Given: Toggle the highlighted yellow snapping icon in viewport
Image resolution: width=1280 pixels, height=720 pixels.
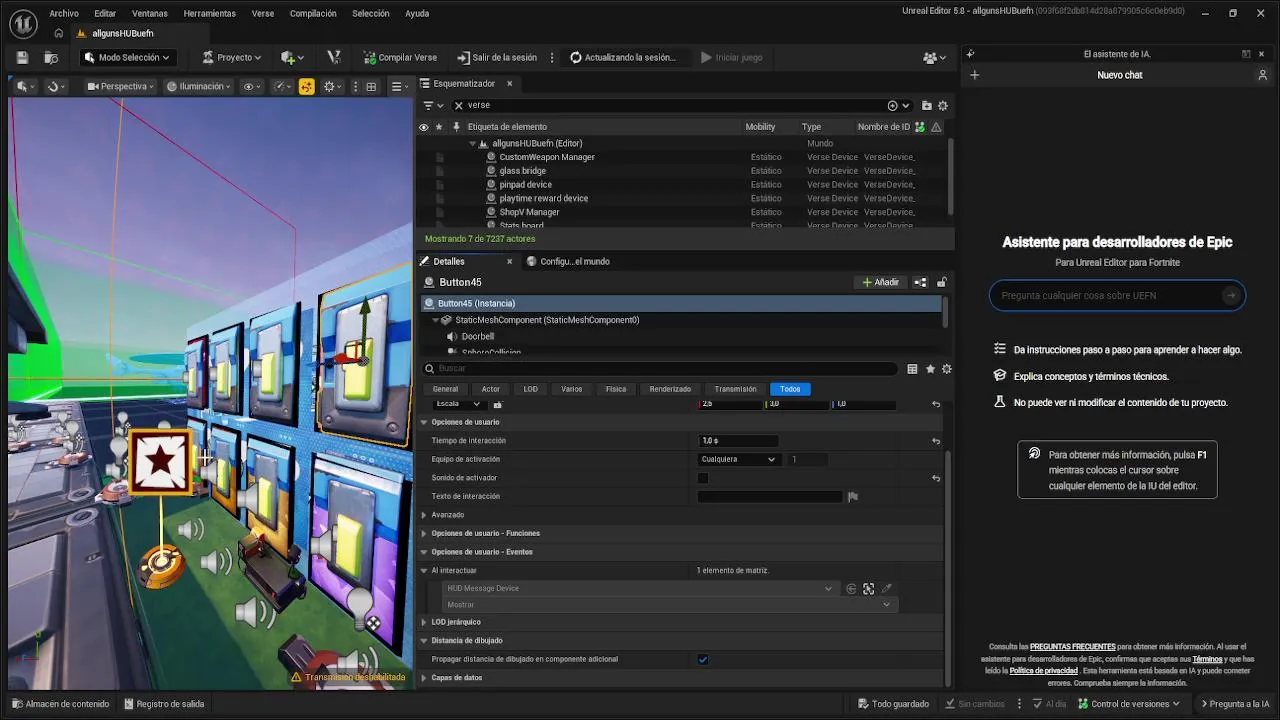Looking at the screenshot, I should tap(306, 86).
